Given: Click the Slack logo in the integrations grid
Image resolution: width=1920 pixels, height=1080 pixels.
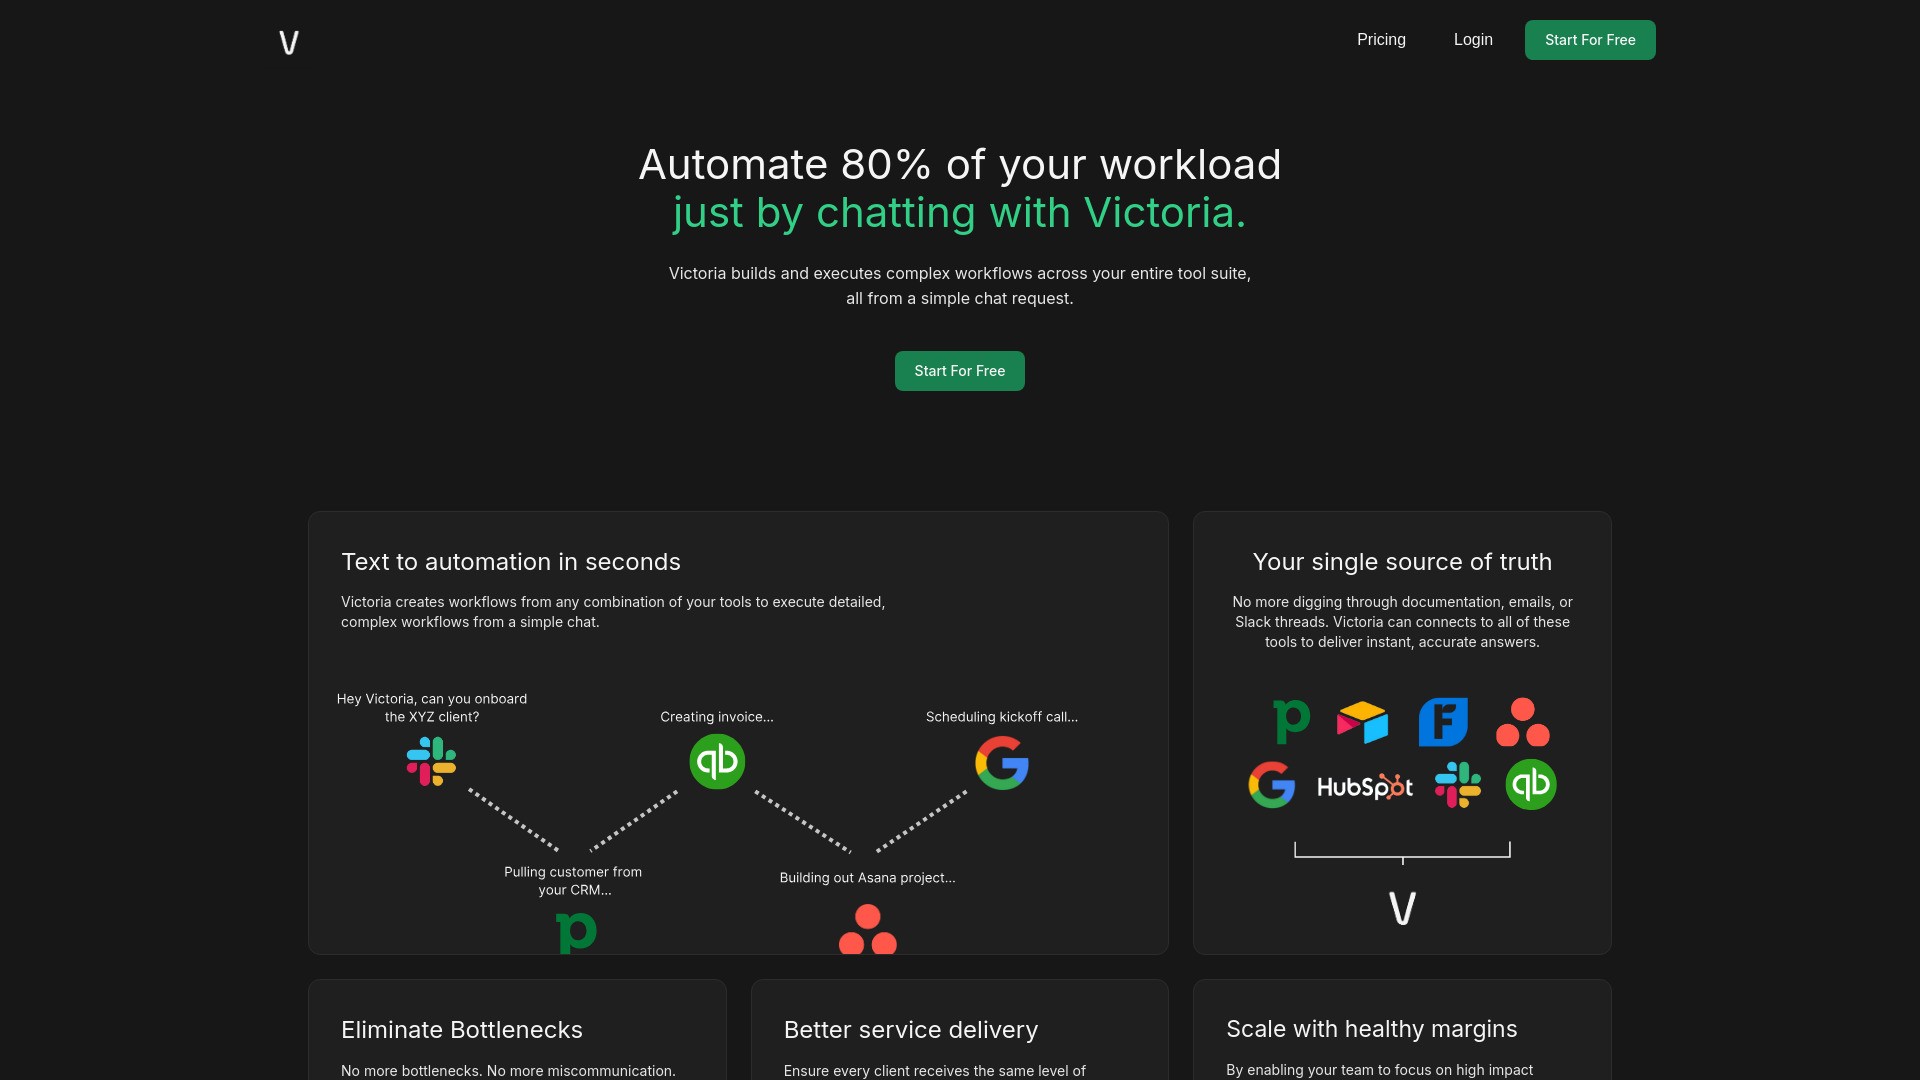Looking at the screenshot, I should pyautogui.click(x=1457, y=785).
